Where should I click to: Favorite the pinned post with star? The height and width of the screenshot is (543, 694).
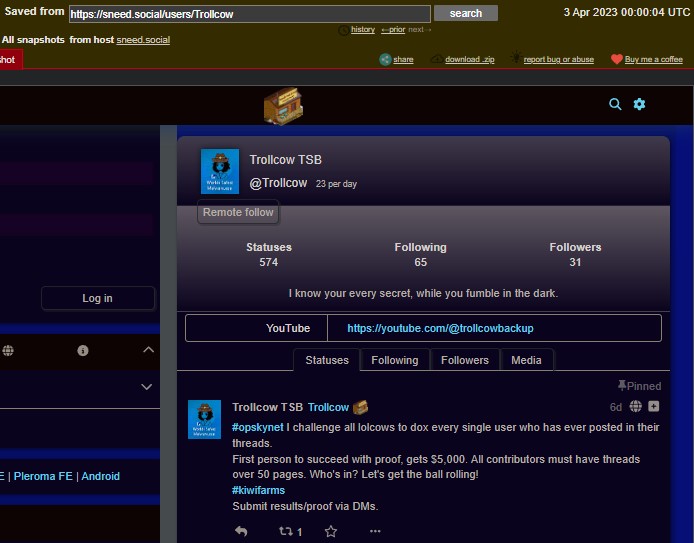[x=331, y=531]
